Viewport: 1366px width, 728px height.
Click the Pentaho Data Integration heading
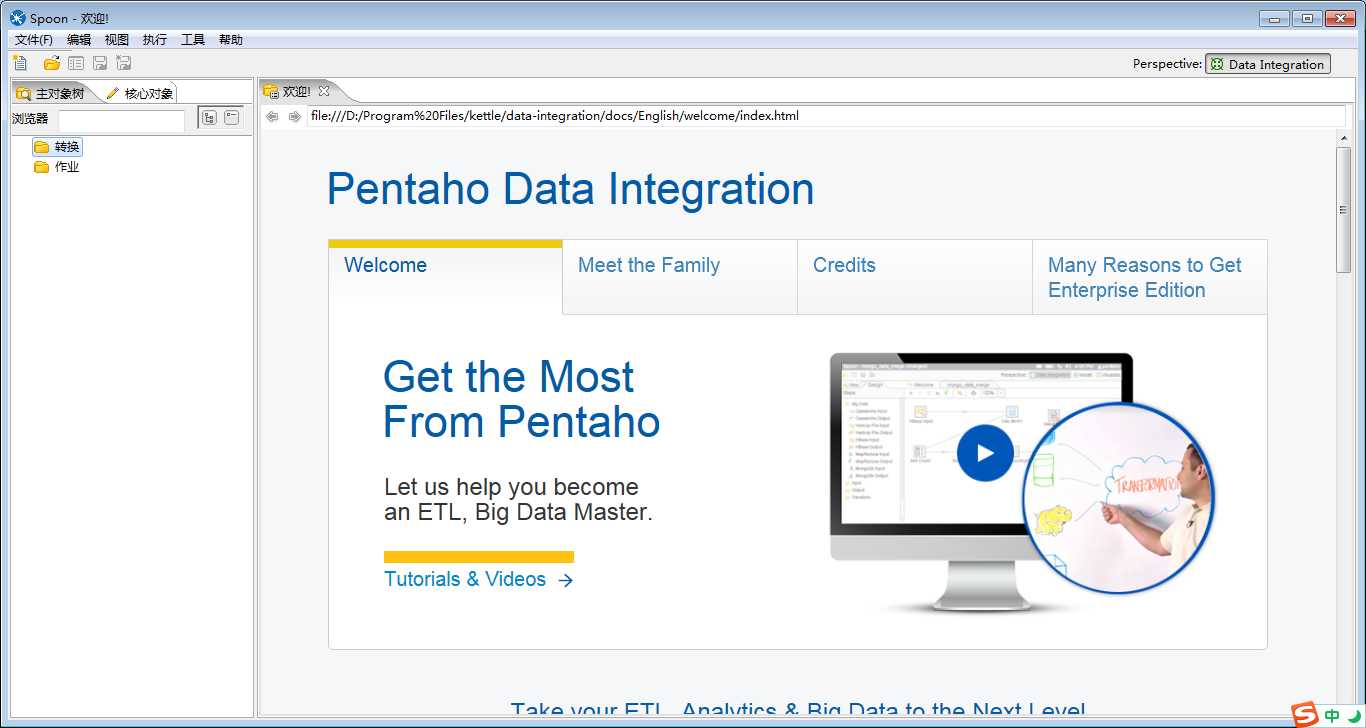click(571, 189)
